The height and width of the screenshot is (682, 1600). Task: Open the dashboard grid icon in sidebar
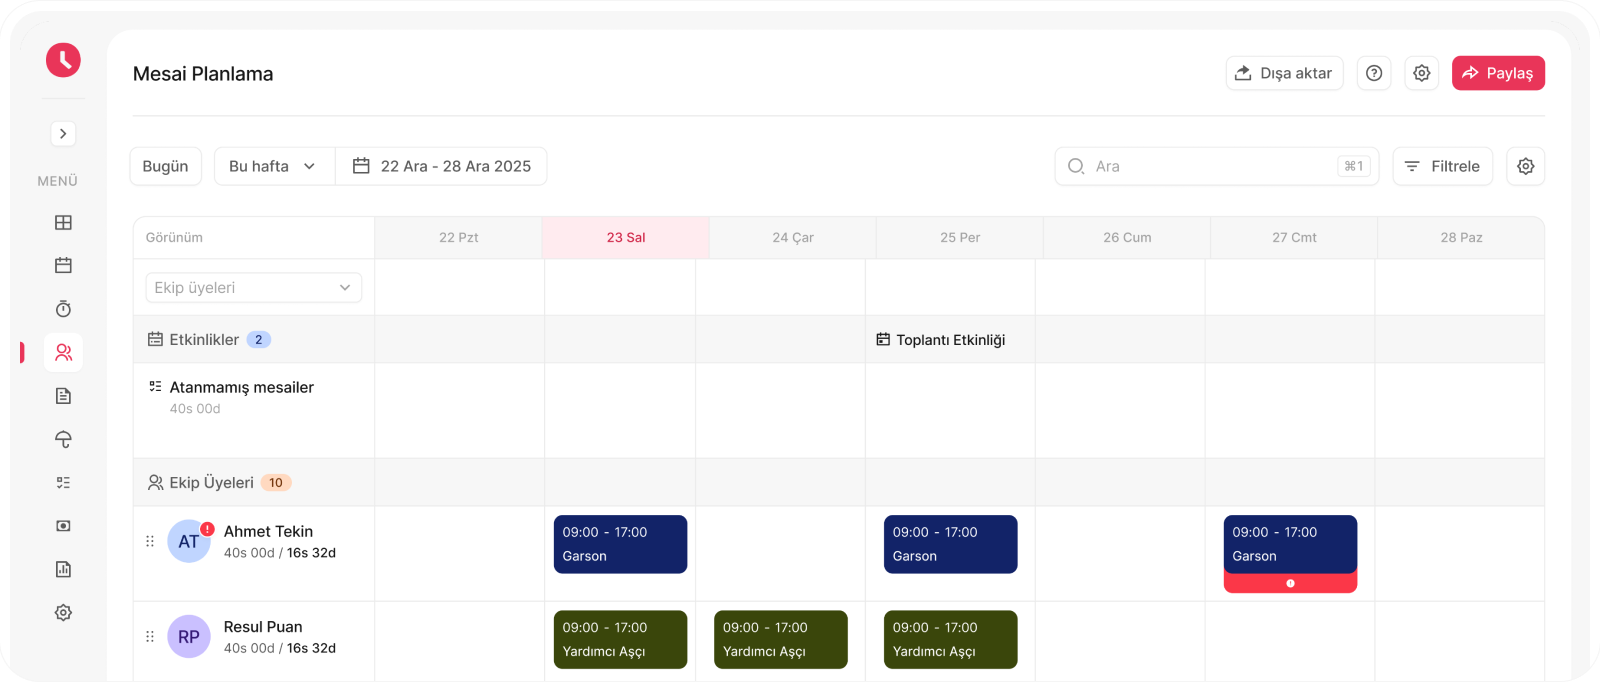pyautogui.click(x=63, y=222)
